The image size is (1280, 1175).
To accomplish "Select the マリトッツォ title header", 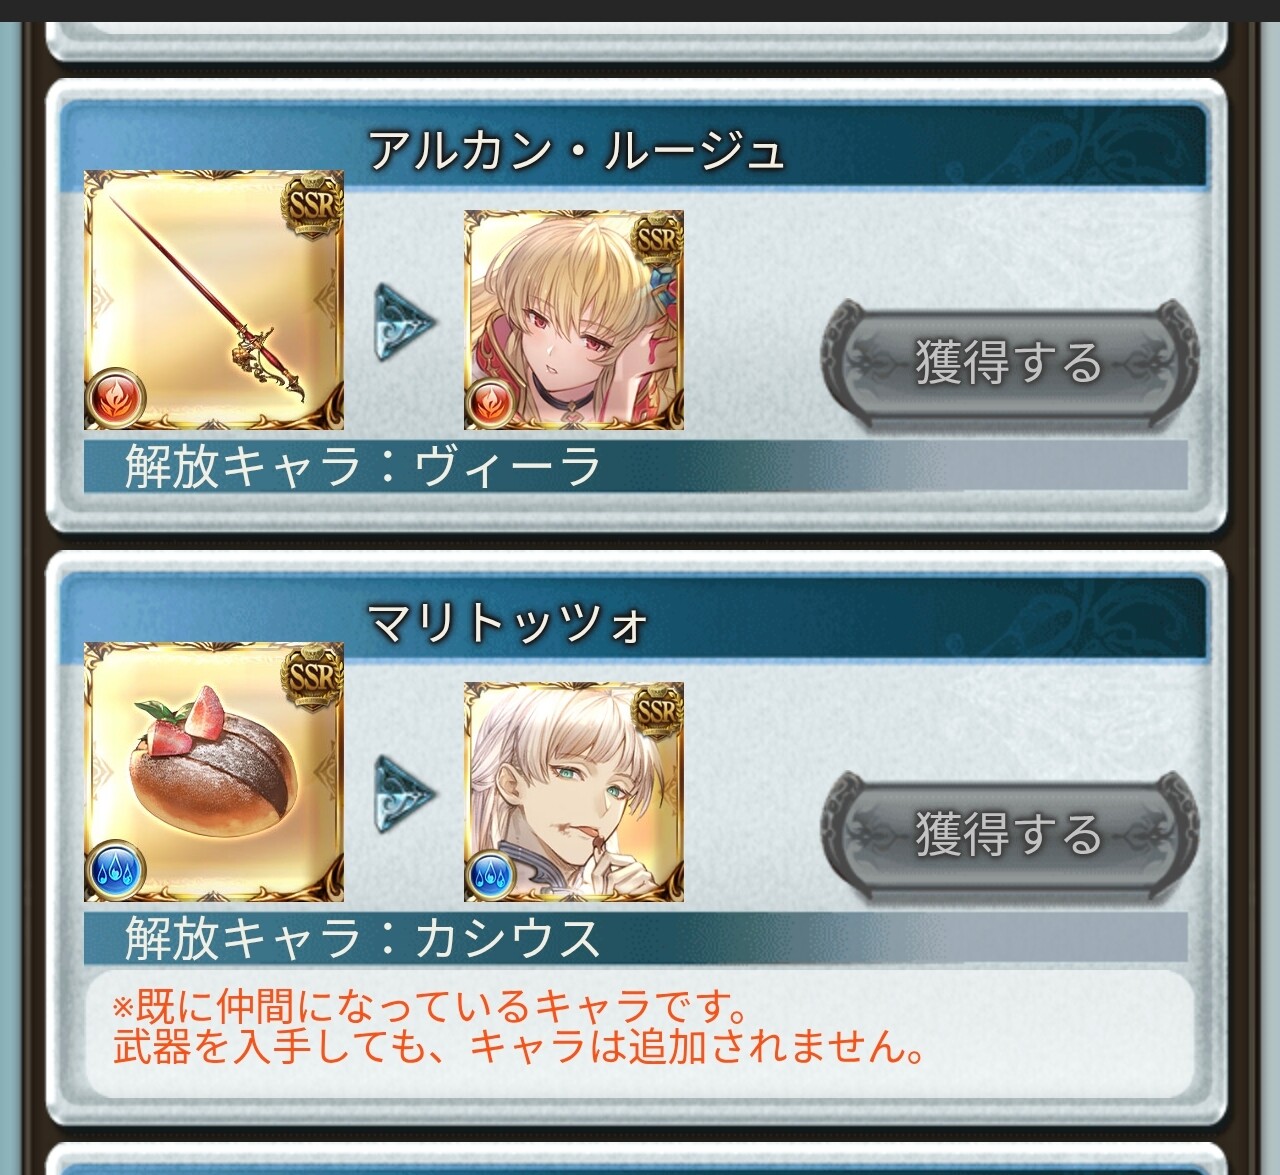I will (508, 623).
